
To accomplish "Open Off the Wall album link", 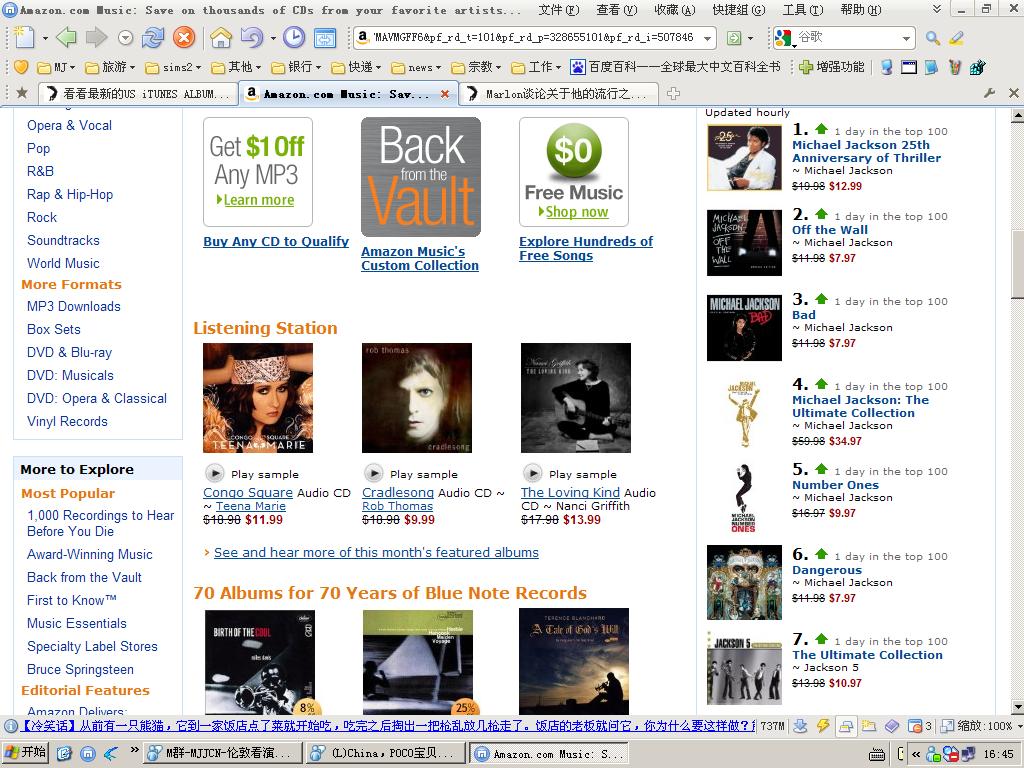I will point(830,230).
